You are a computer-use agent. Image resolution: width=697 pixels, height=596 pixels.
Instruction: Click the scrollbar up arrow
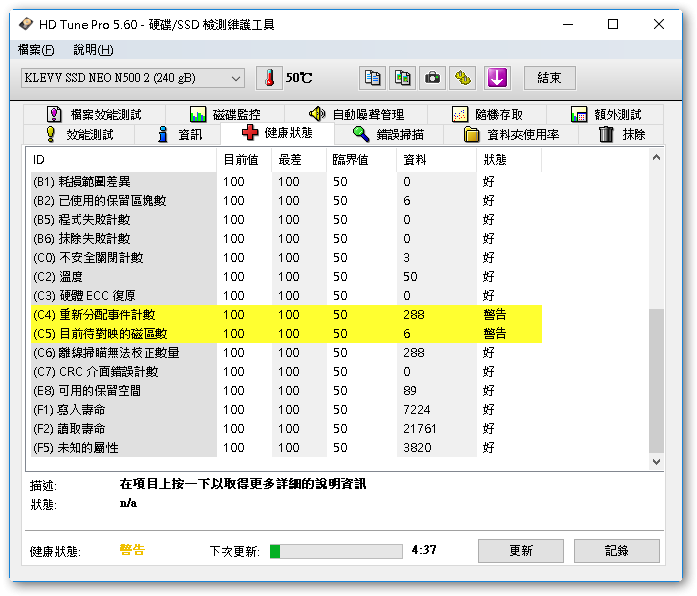656,157
